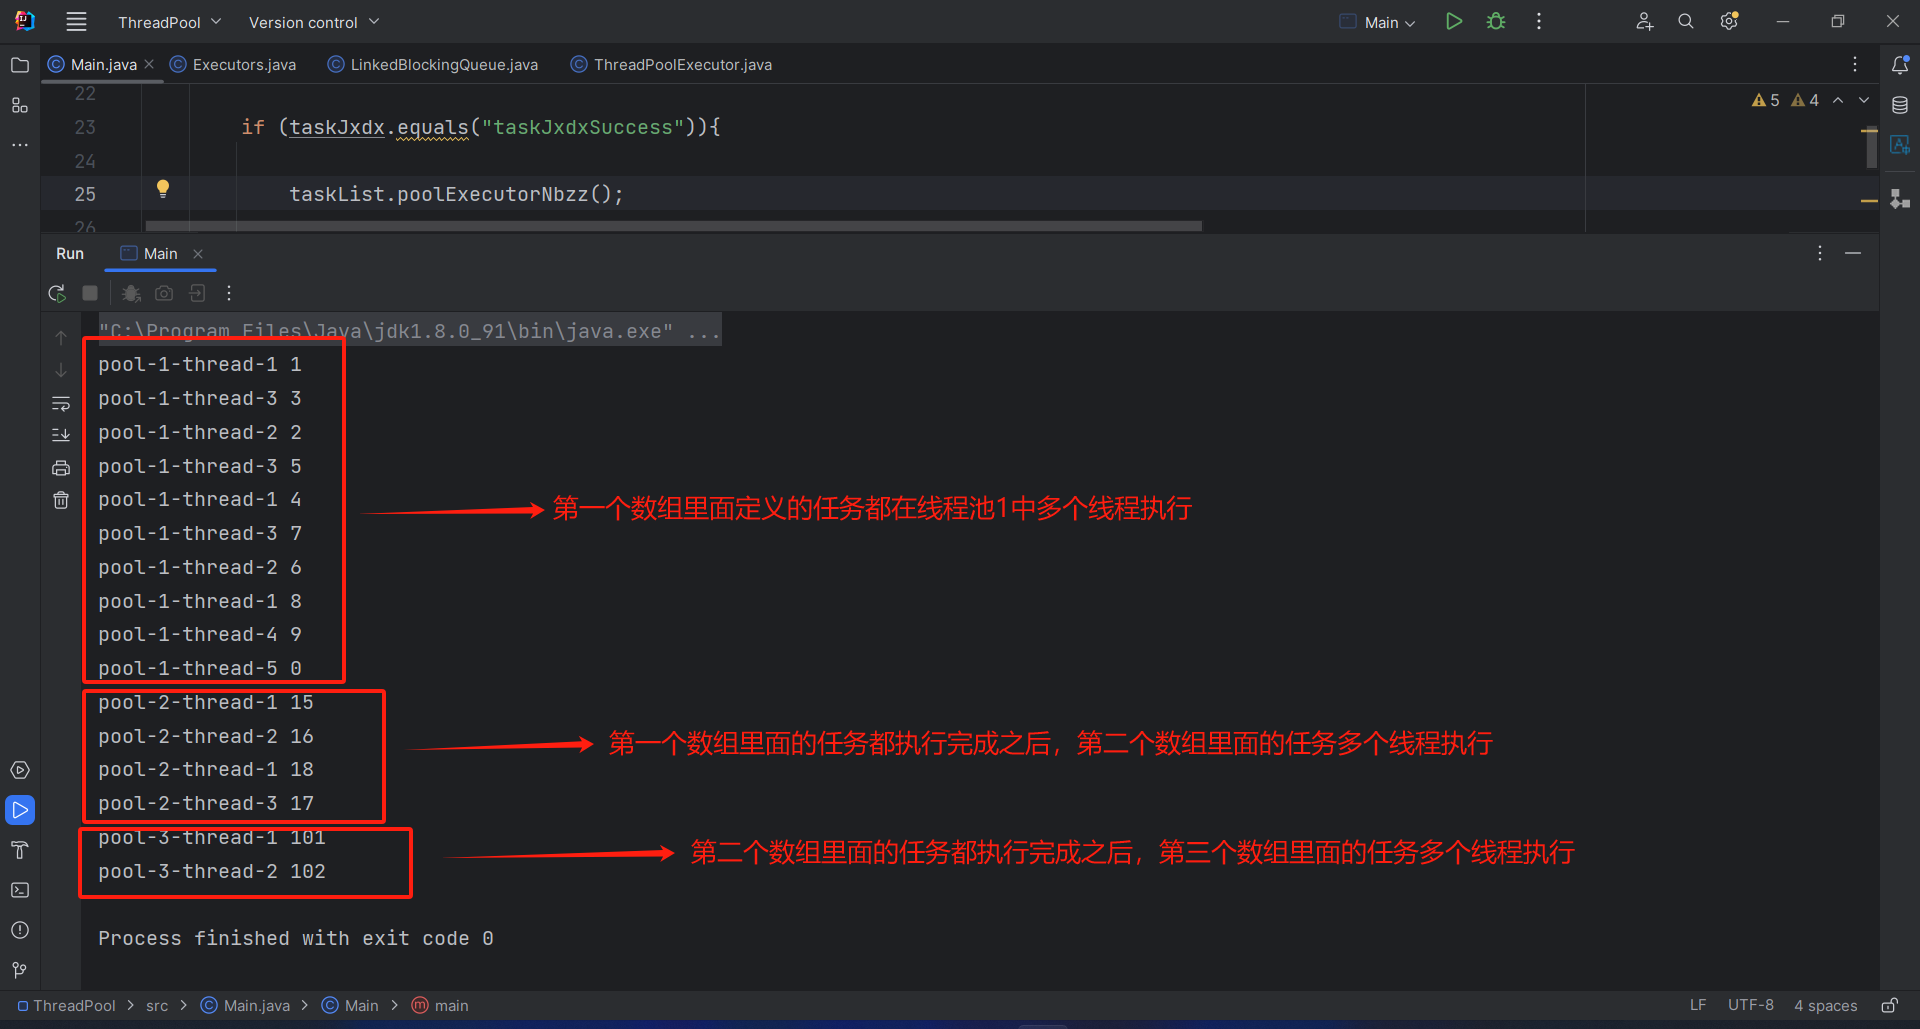Go to next highlighted problem arrow

coord(1864,100)
